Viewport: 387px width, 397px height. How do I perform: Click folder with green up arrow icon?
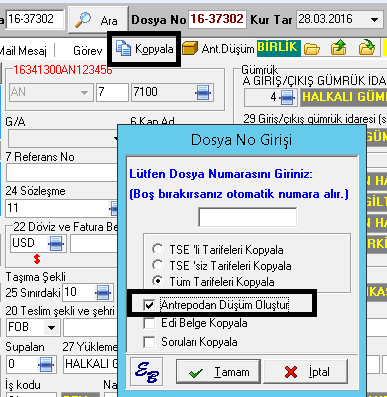point(338,48)
